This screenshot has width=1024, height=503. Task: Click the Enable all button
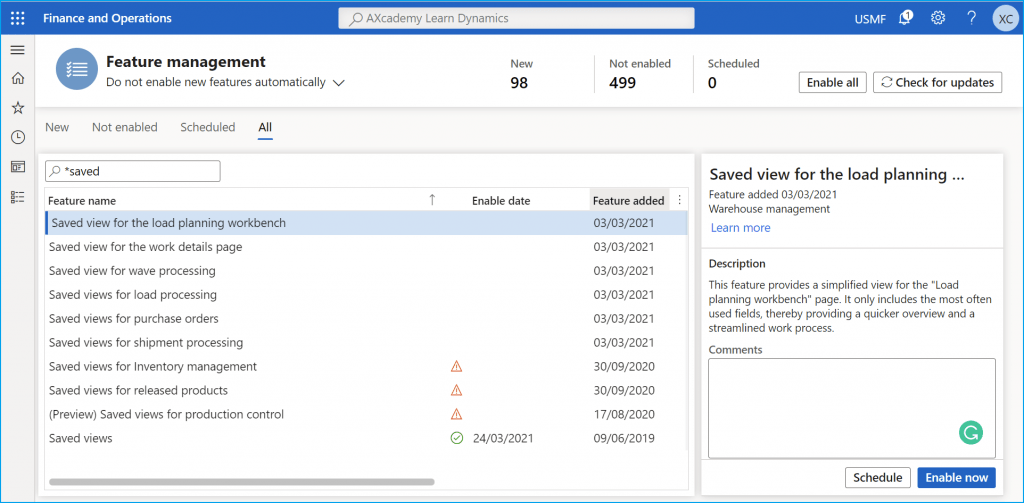pyautogui.click(x=833, y=82)
